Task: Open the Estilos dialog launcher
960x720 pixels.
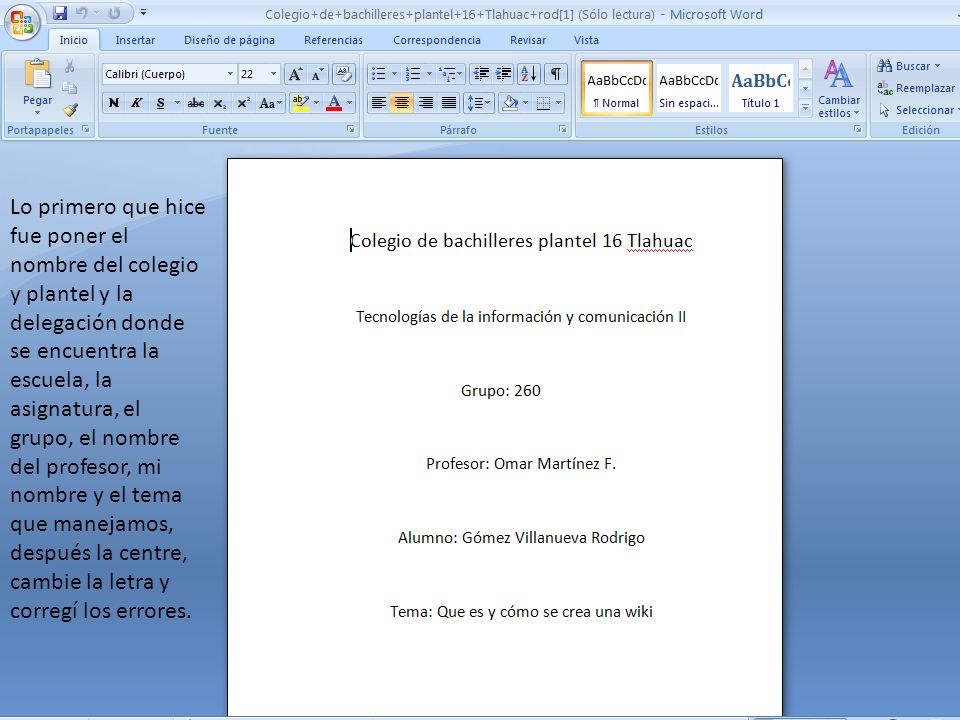Action: click(858, 130)
